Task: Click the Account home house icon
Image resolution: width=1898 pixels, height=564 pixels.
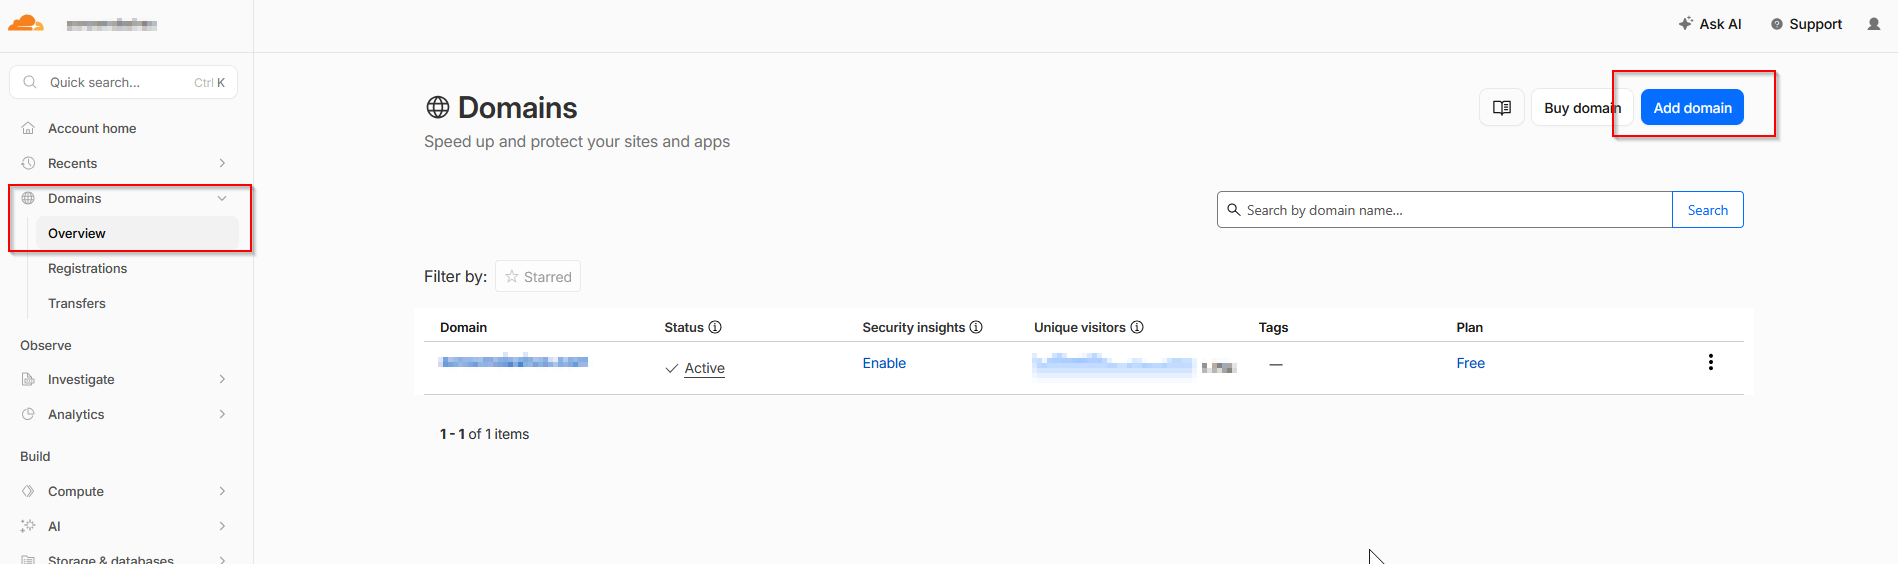Action: (x=28, y=128)
